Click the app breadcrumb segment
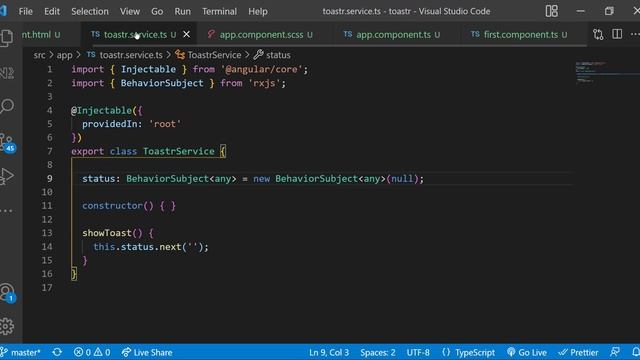Screen dimensions: 640x360 (64, 55)
